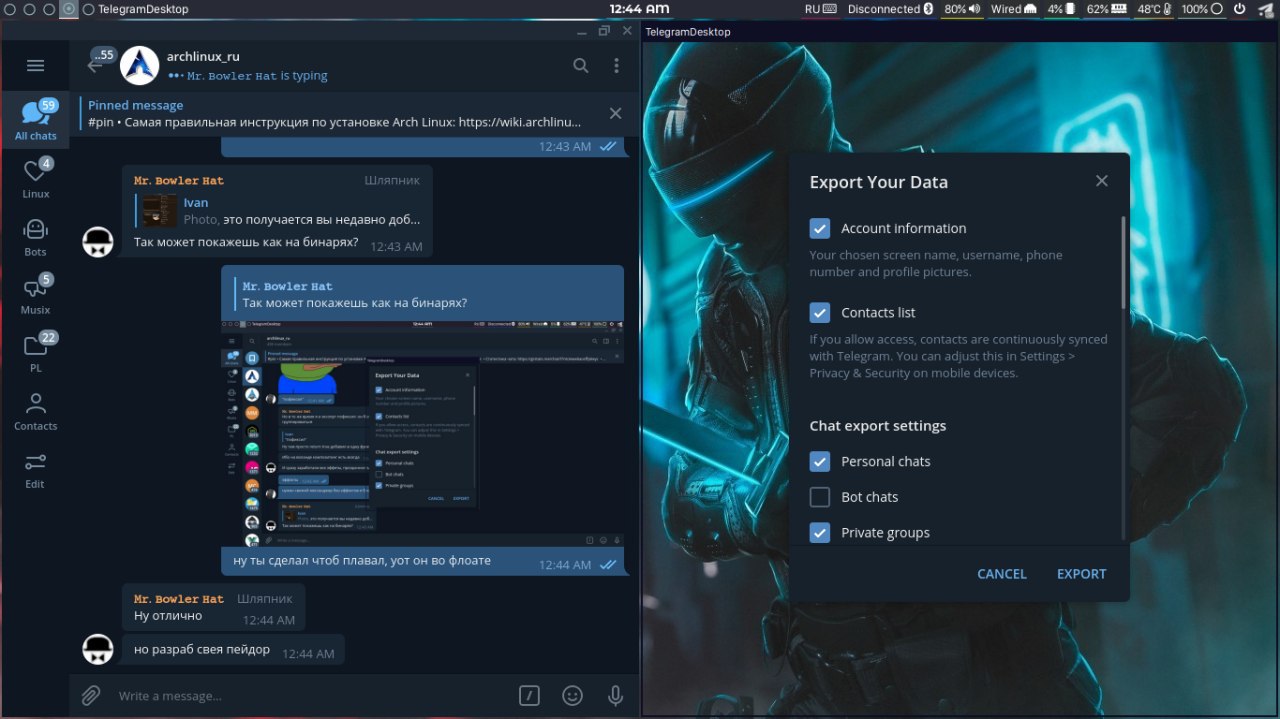1280x719 pixels.
Task: Click the 'ну ты сделал чтоб плавал' message
Action: pyautogui.click(x=362, y=560)
